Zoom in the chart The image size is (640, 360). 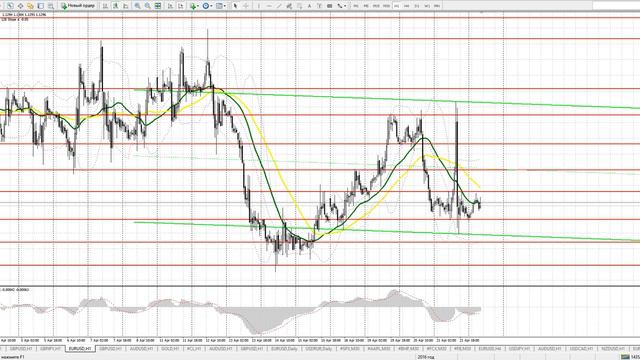(137, 6)
